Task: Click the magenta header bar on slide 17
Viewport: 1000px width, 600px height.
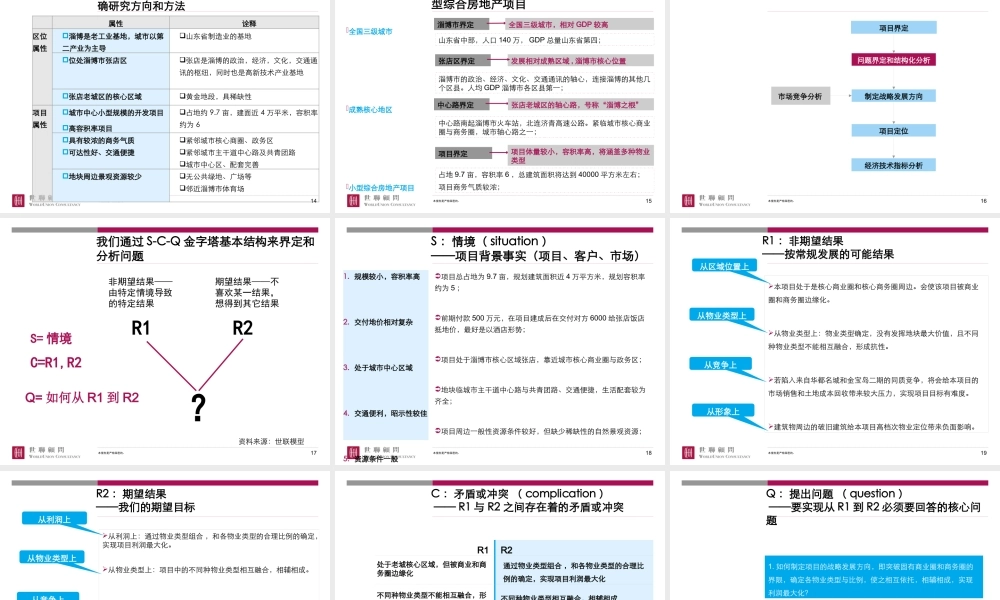Action: pyautogui.click(x=207, y=230)
